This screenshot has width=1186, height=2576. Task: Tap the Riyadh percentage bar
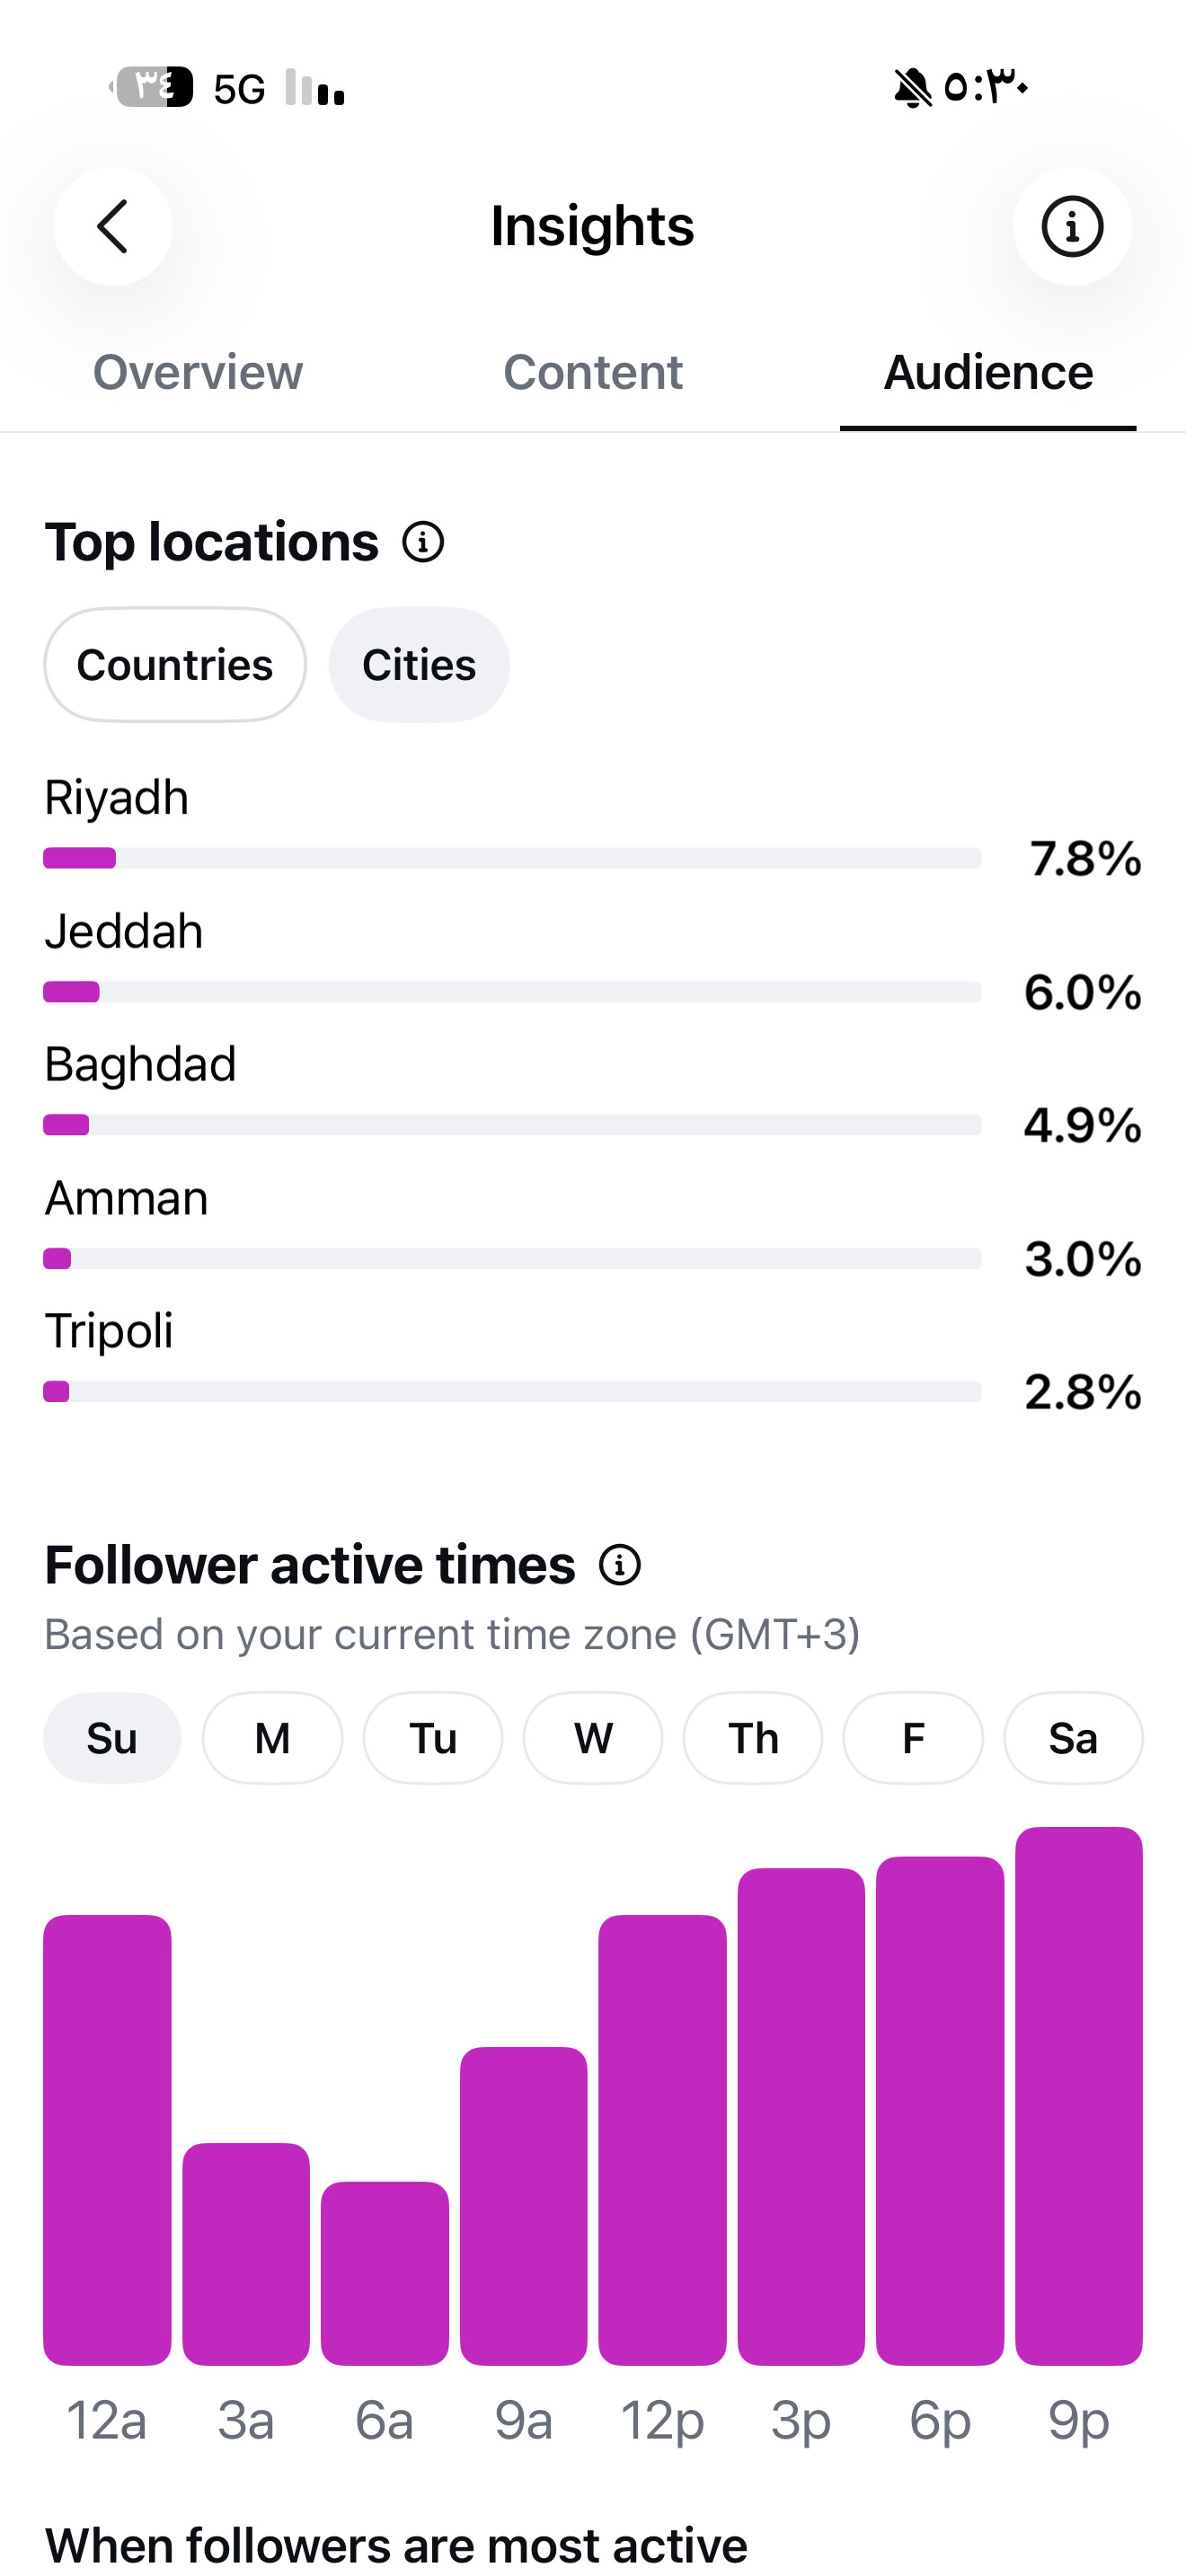[512, 858]
